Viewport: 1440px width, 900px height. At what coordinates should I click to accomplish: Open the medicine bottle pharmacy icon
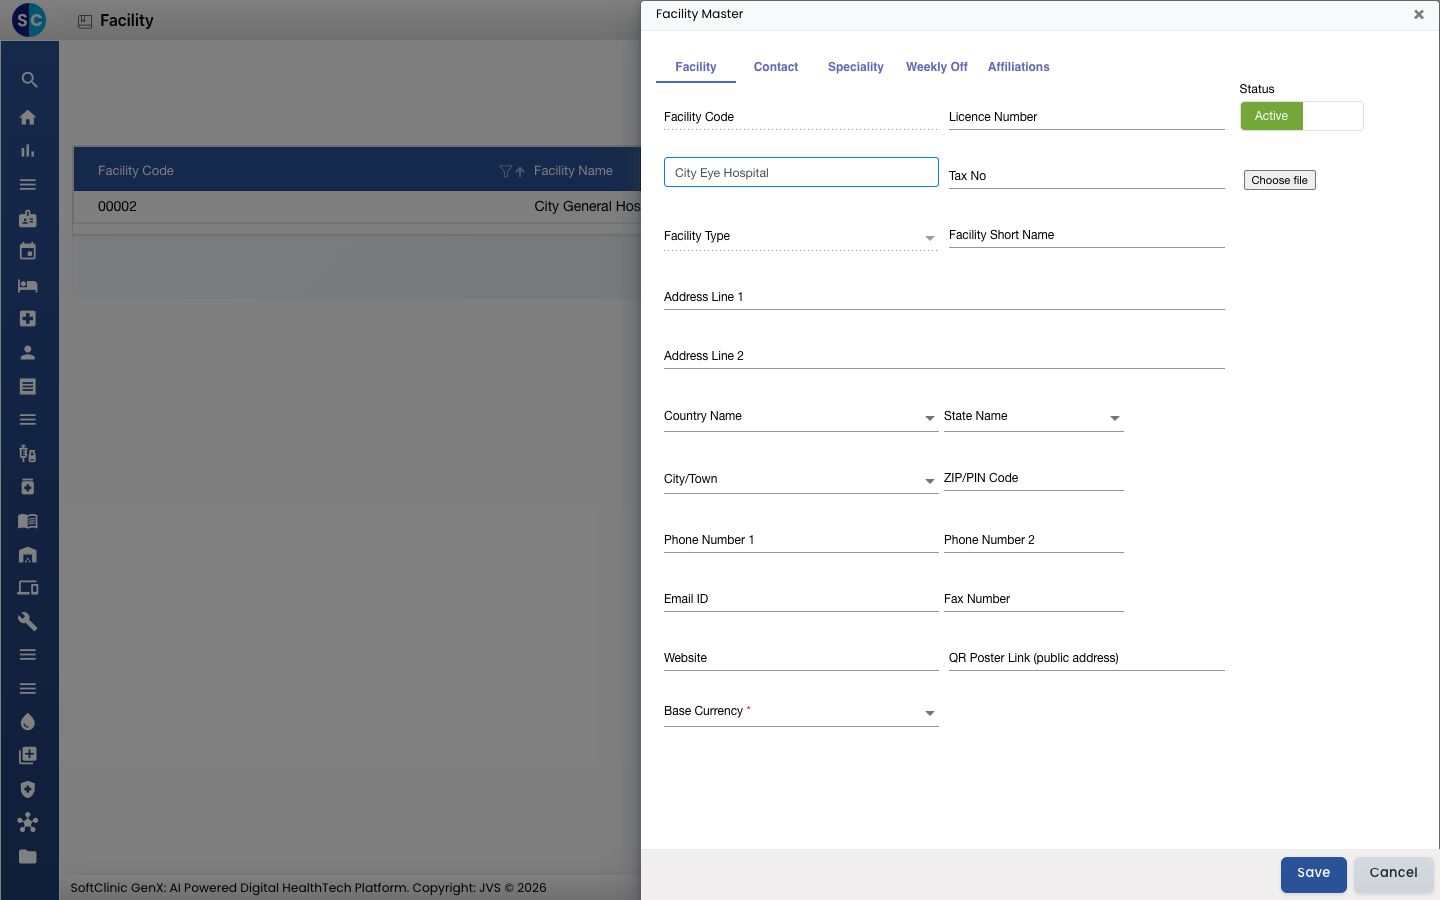click(x=28, y=487)
